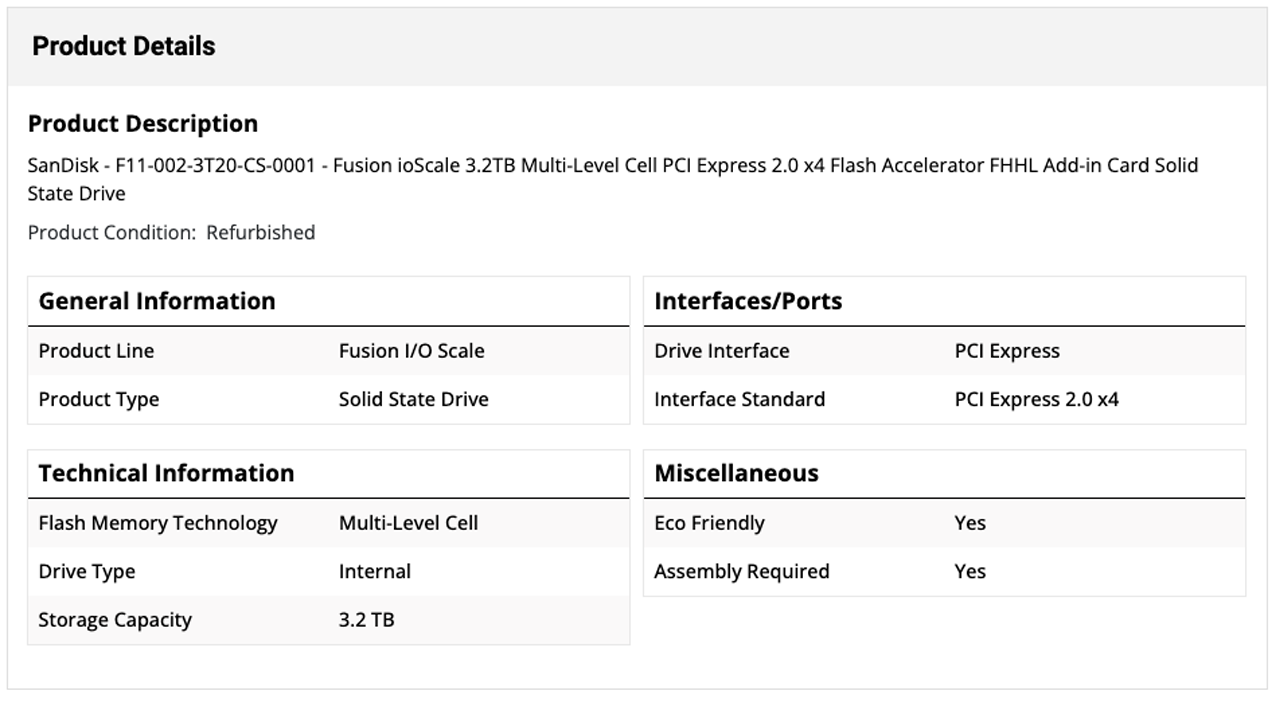Click the 3.2 TB capacity value
Screen dimensions: 1279x702
point(366,619)
